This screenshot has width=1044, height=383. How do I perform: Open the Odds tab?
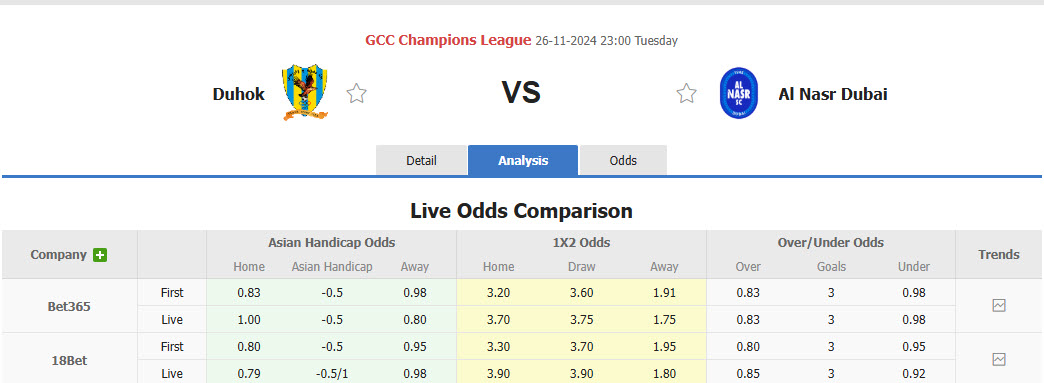point(623,161)
